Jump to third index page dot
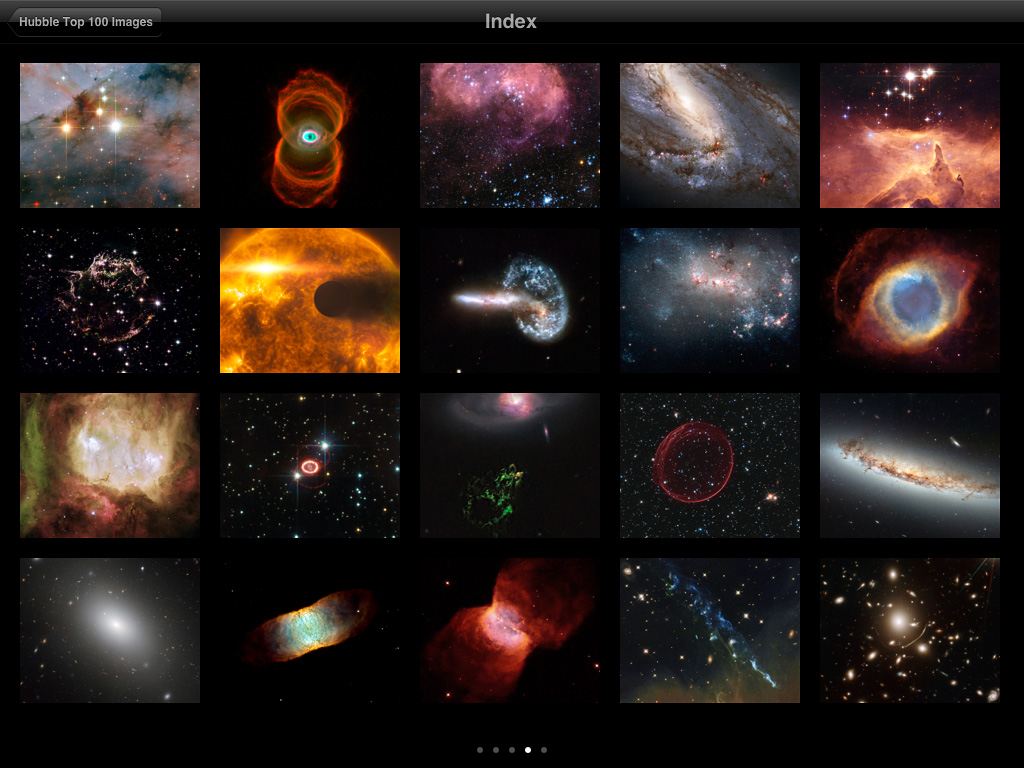Screen dimensions: 1024x768 [x=512, y=750]
